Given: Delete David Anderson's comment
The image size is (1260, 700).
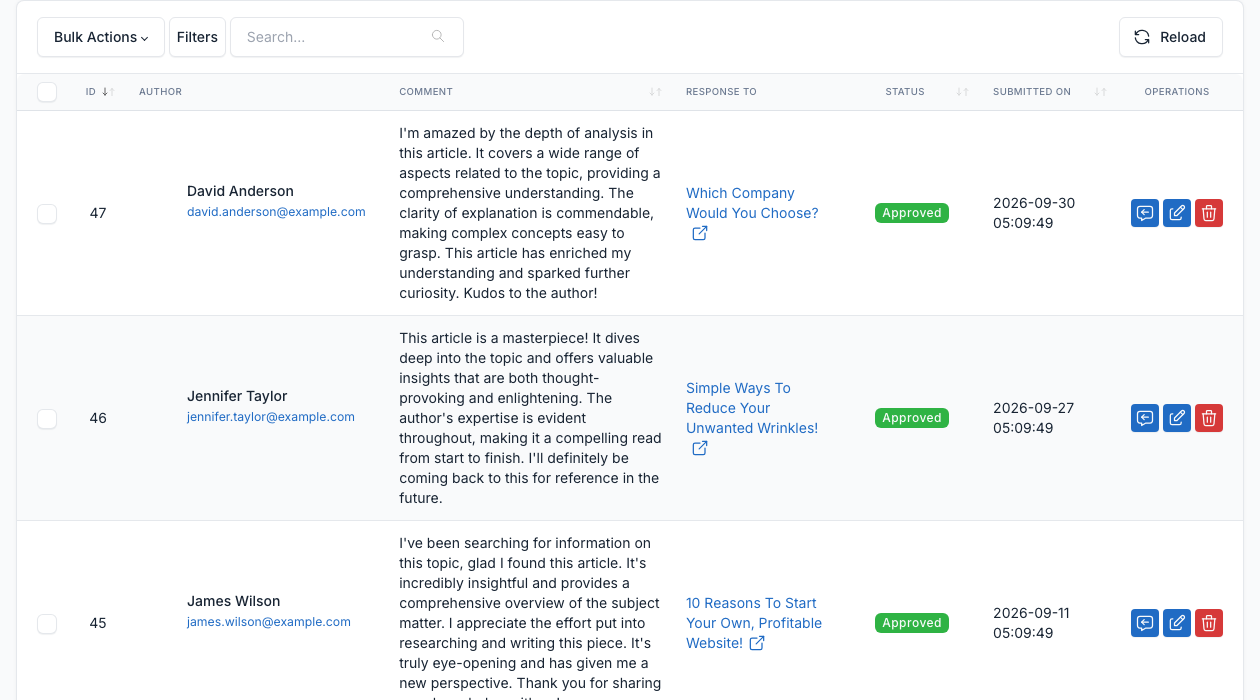Looking at the screenshot, I should (x=1209, y=213).
